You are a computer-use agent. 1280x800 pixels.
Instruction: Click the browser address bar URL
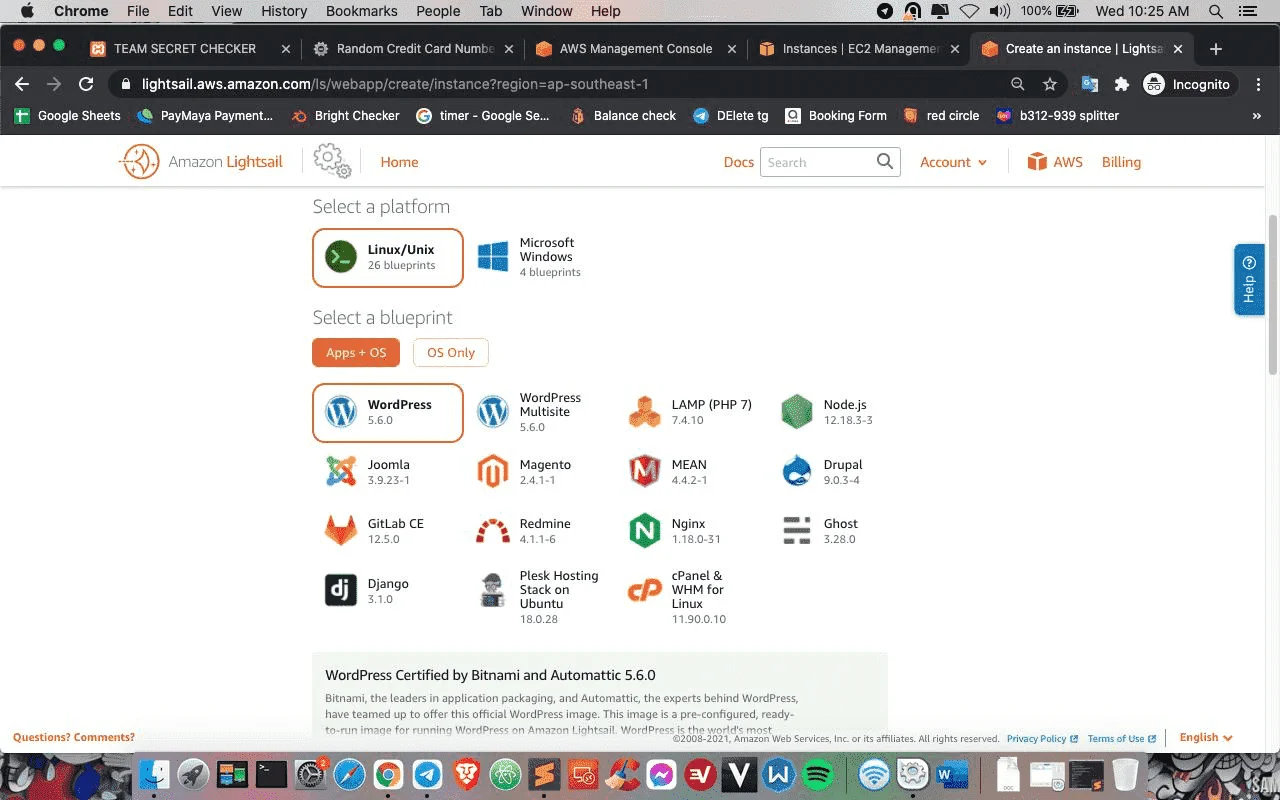395,84
